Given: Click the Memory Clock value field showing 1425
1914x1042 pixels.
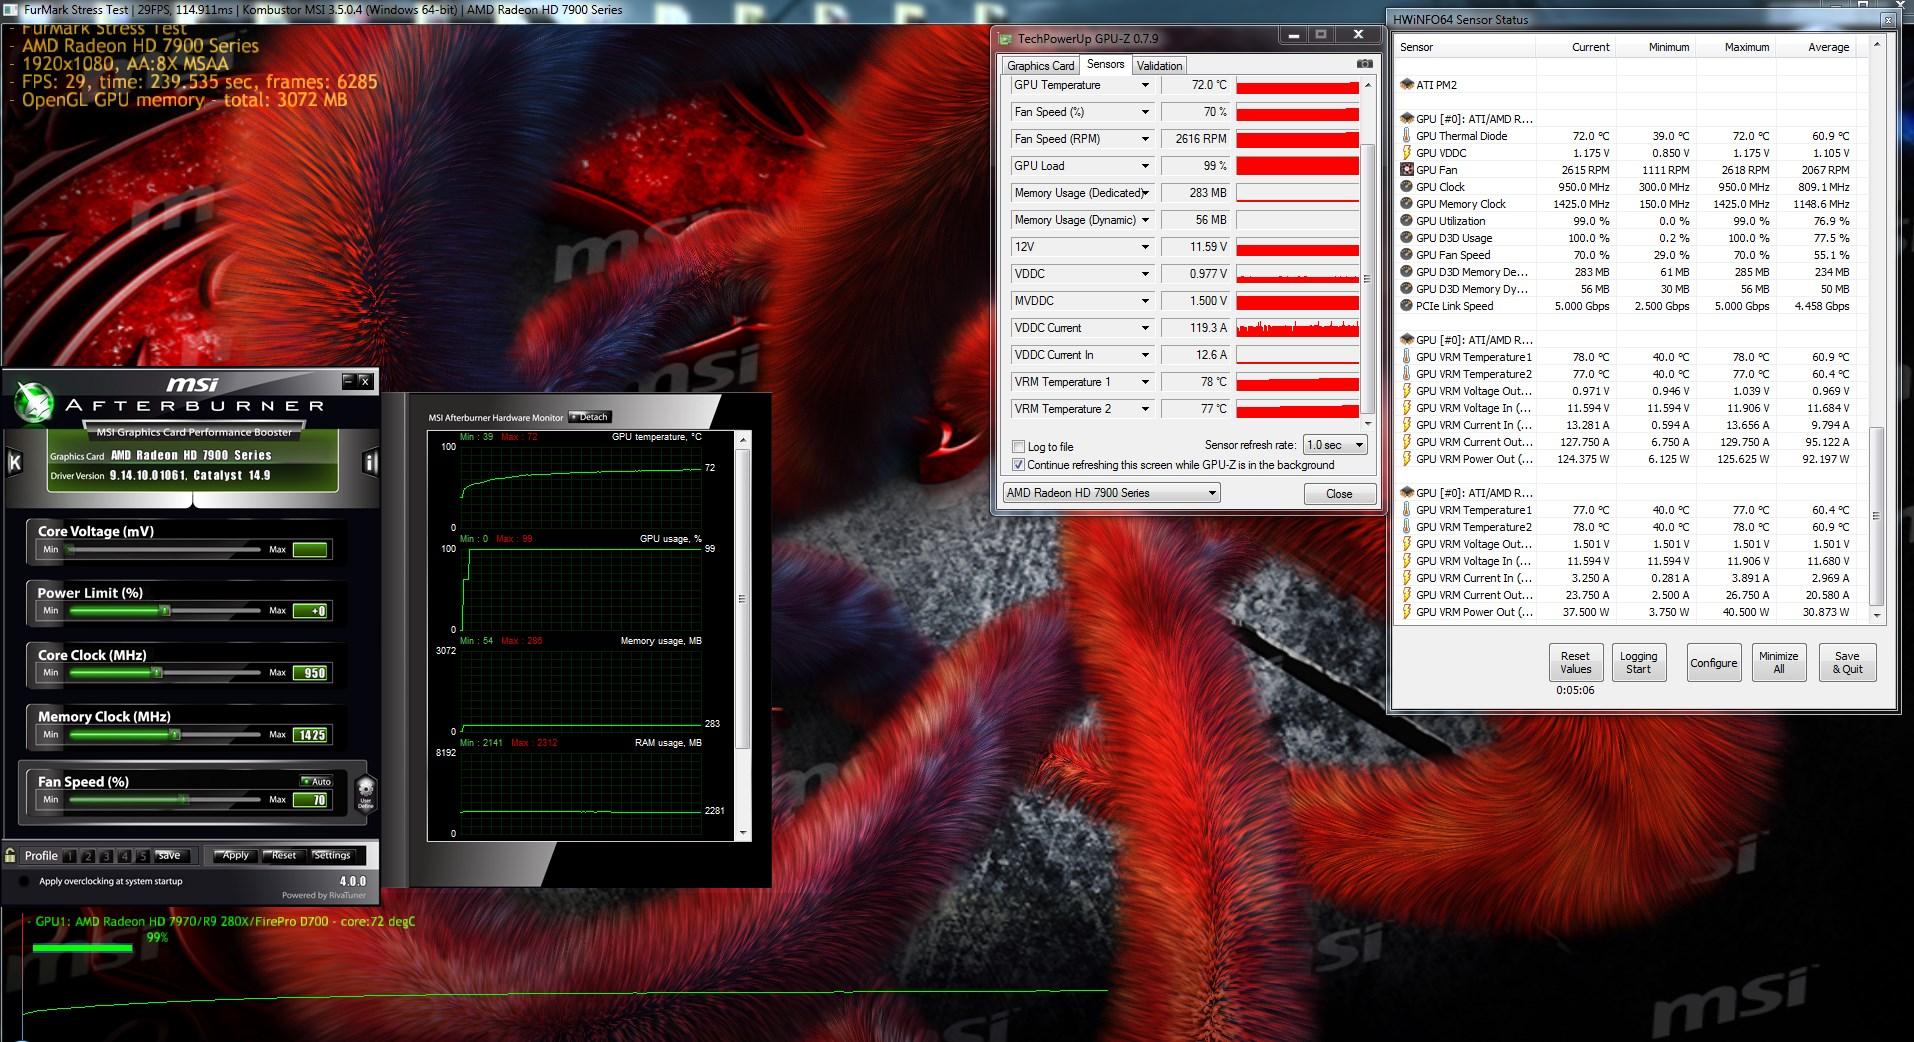Looking at the screenshot, I should click(x=310, y=735).
